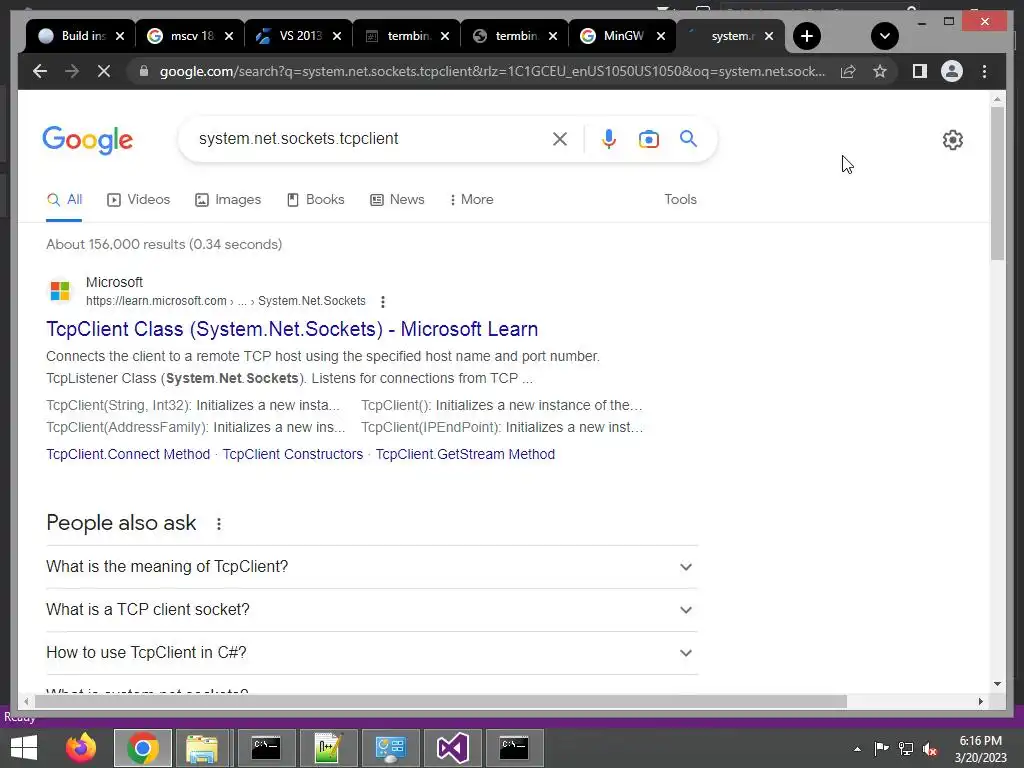Open the Chrome profile avatar

click(x=952, y=71)
